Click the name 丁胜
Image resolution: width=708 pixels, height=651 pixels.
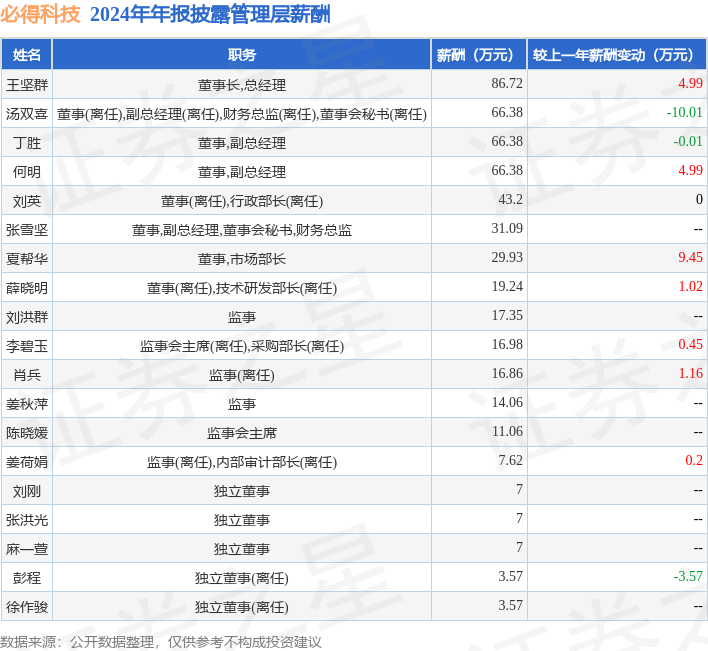27,143
